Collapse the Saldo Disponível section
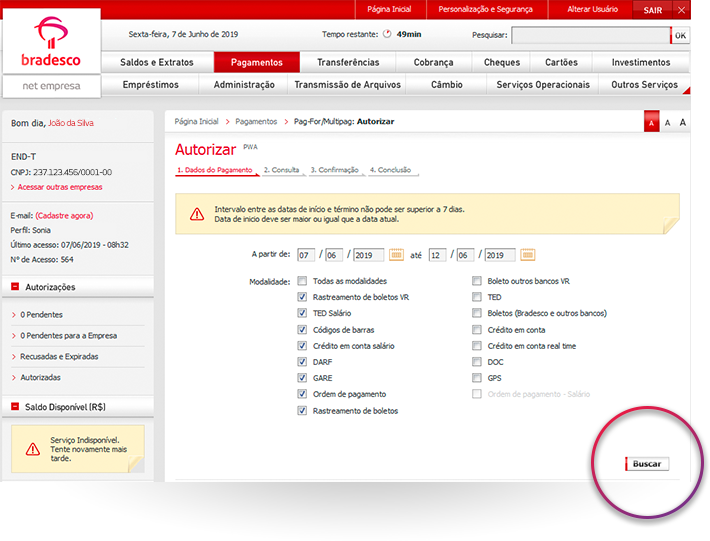This screenshot has width=710, height=541. pos(15,406)
